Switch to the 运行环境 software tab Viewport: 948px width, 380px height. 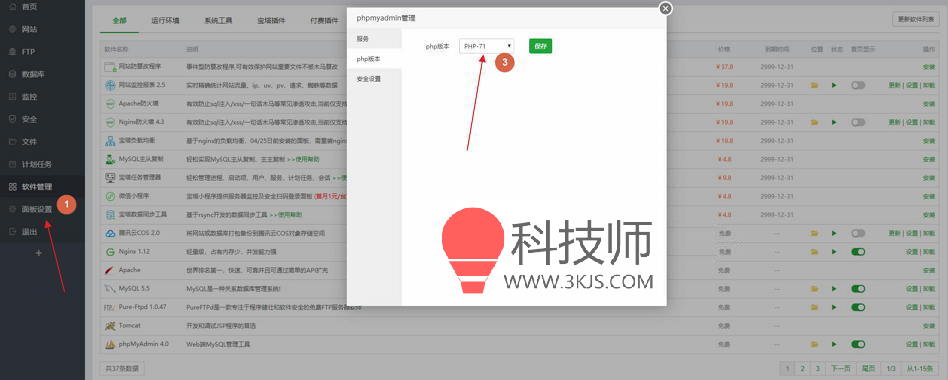tap(165, 20)
